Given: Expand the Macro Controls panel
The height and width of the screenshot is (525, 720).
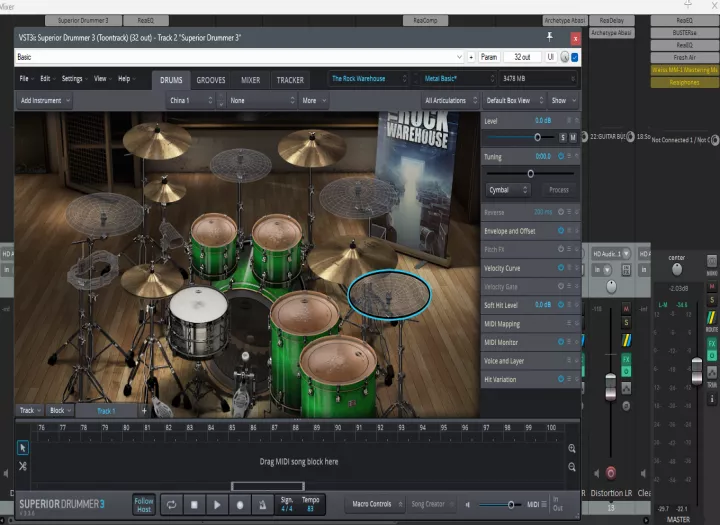Looking at the screenshot, I should pyautogui.click(x=377, y=504).
